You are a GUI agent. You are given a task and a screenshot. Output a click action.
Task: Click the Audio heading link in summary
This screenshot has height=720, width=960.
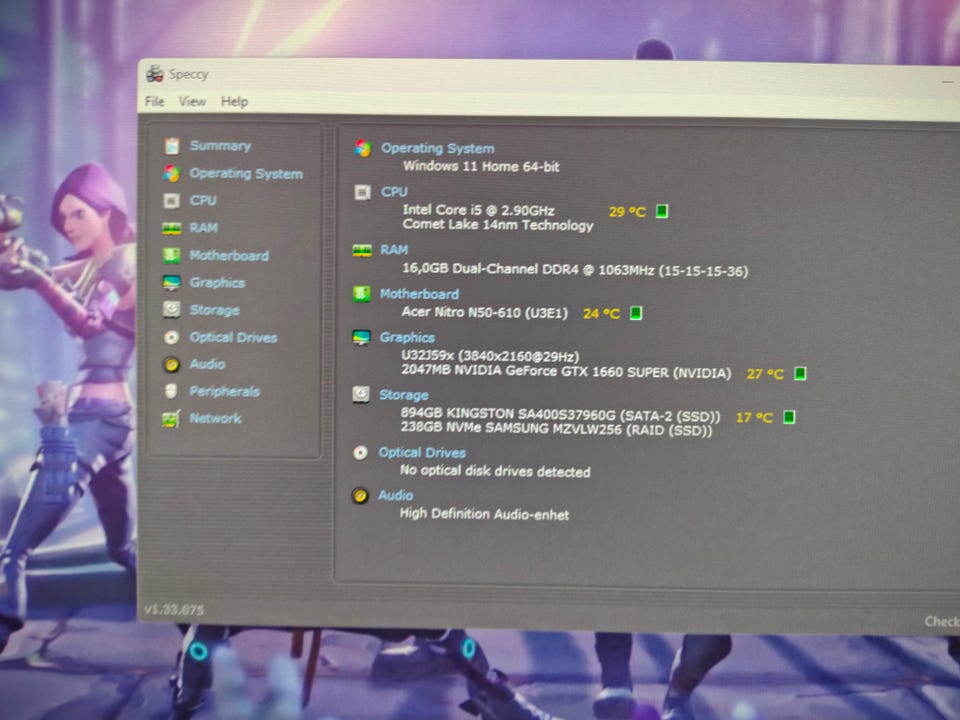pyautogui.click(x=396, y=495)
